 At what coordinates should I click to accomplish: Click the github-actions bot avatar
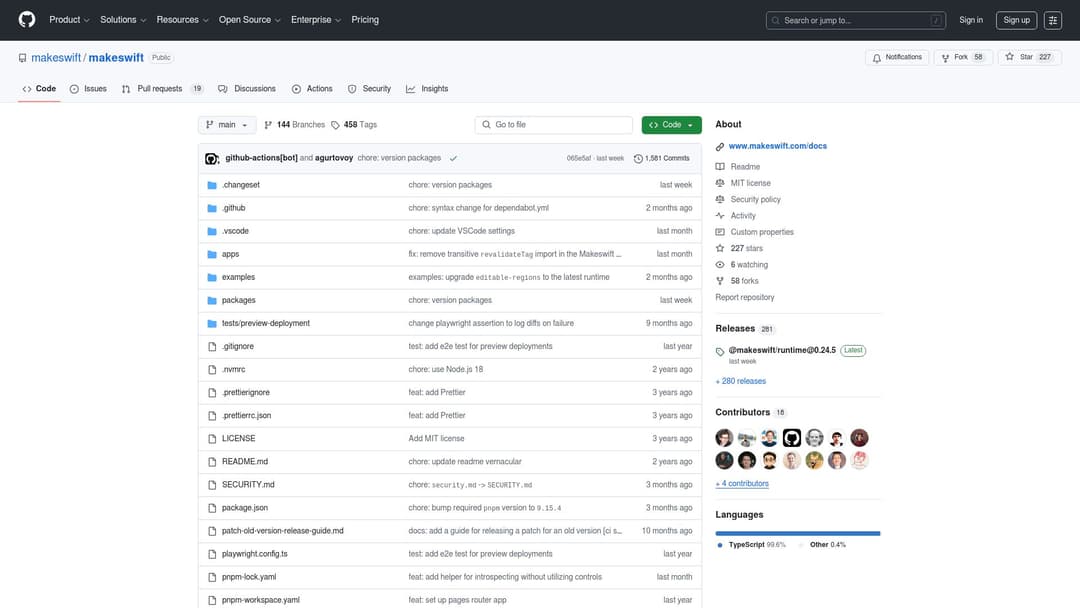click(x=212, y=158)
